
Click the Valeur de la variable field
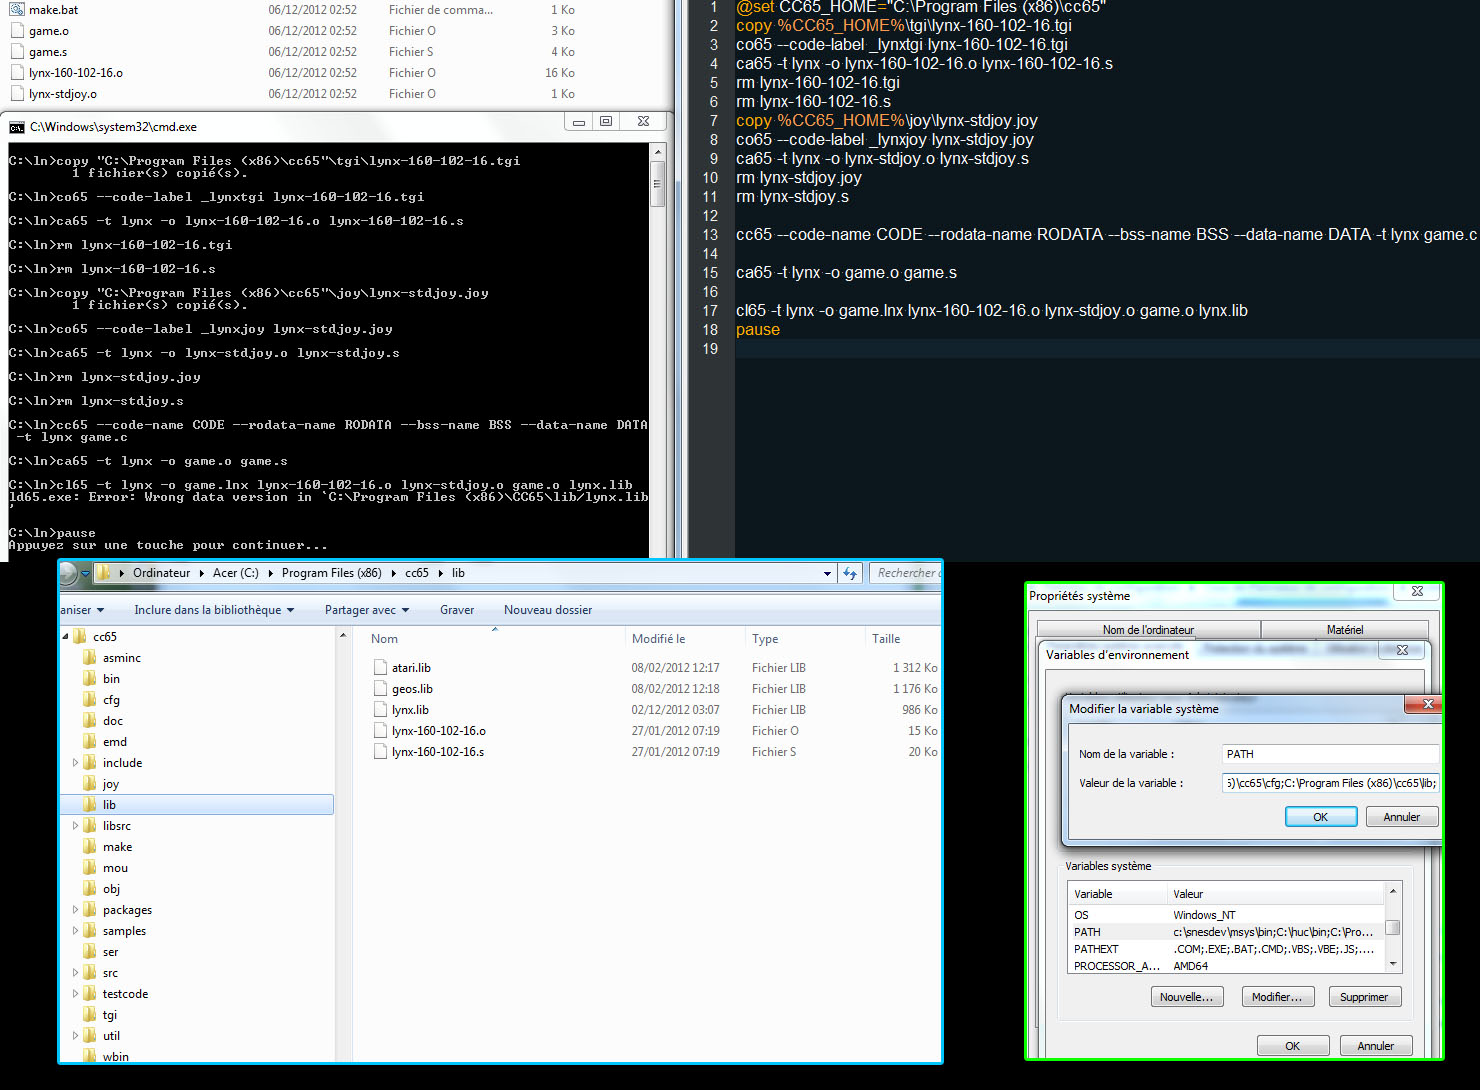pyautogui.click(x=1330, y=783)
